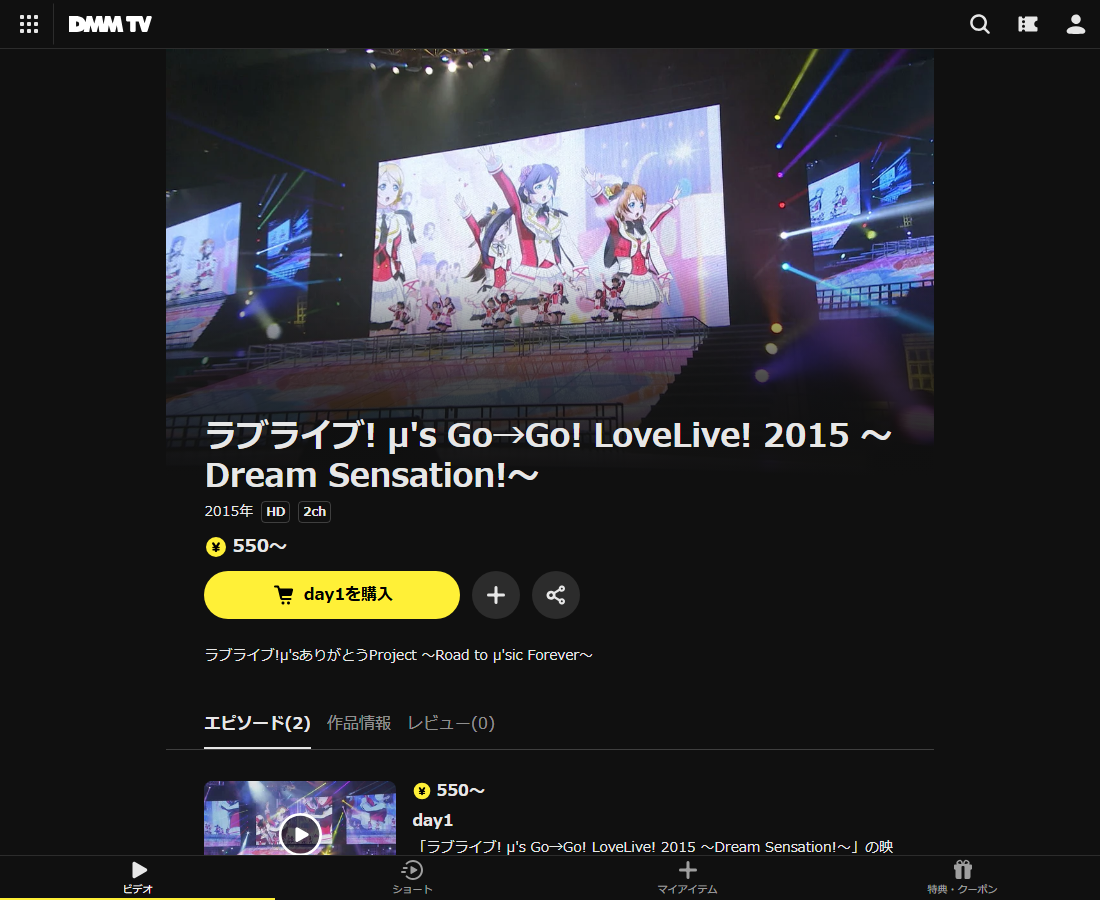Open ショート in bottom navigation

pyautogui.click(x=412, y=877)
